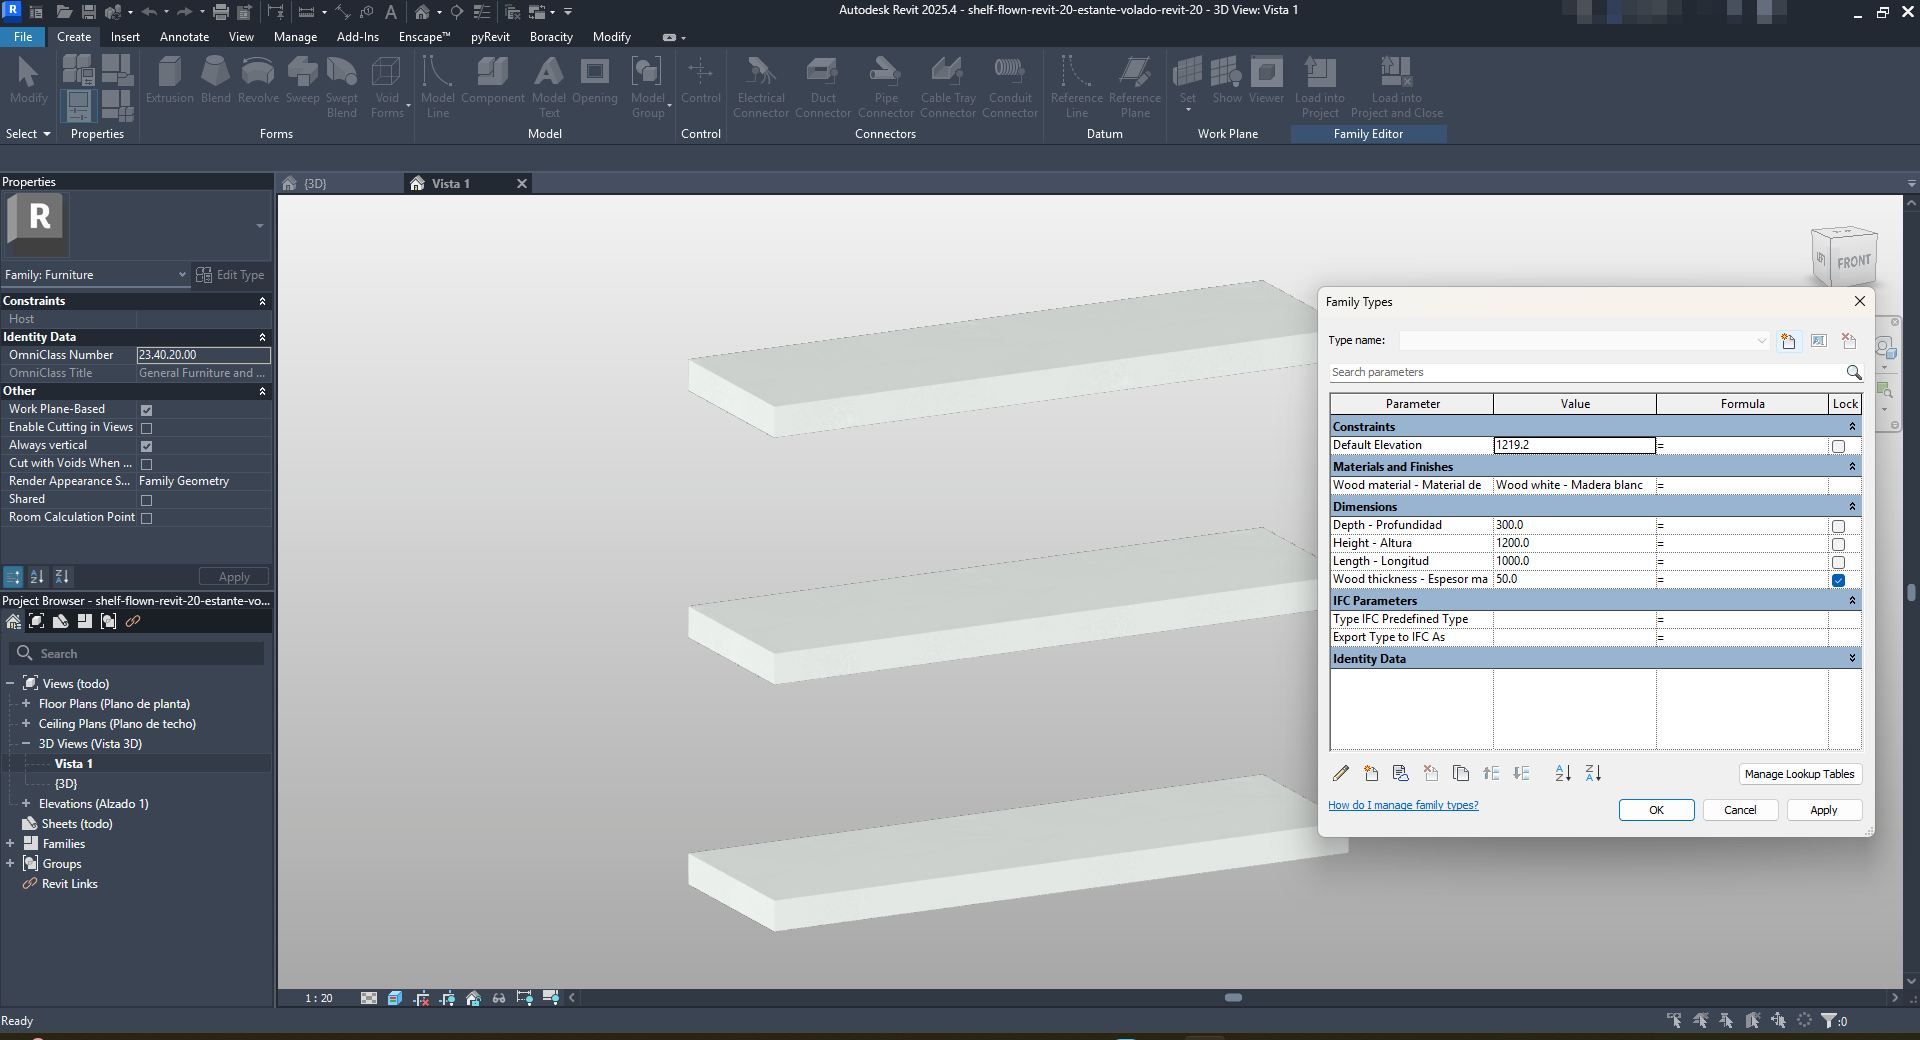The image size is (1920, 1040).
Task: Collapse Identity Data section in Properties
Action: pyautogui.click(x=262, y=337)
